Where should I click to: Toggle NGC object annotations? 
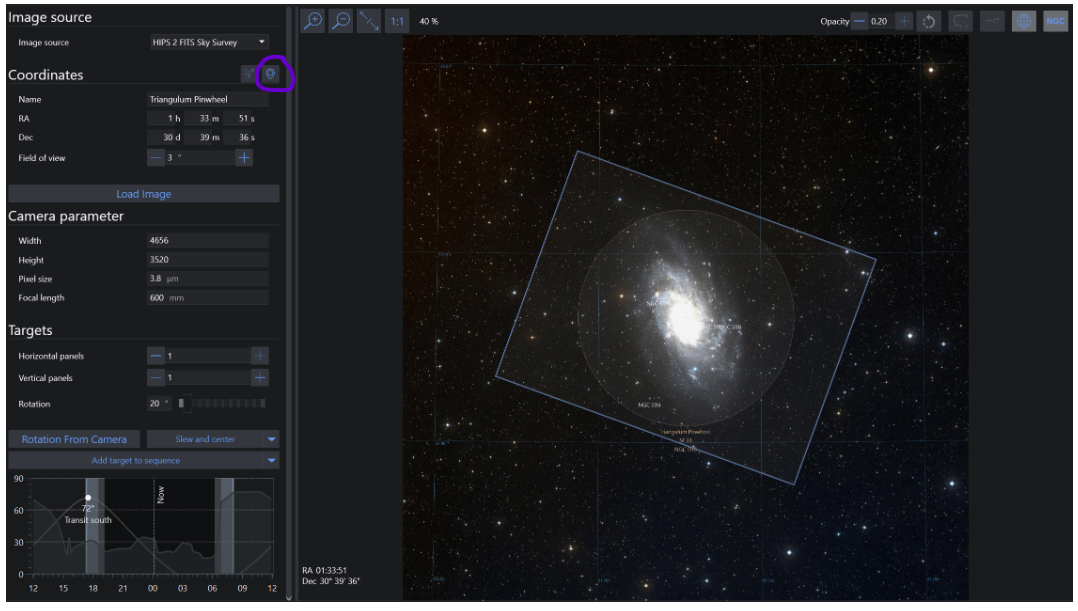coord(1055,21)
